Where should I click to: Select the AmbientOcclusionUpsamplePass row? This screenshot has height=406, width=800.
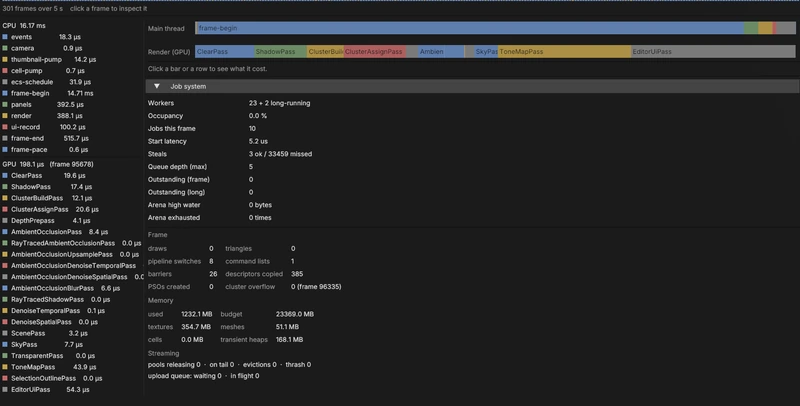pos(71,254)
